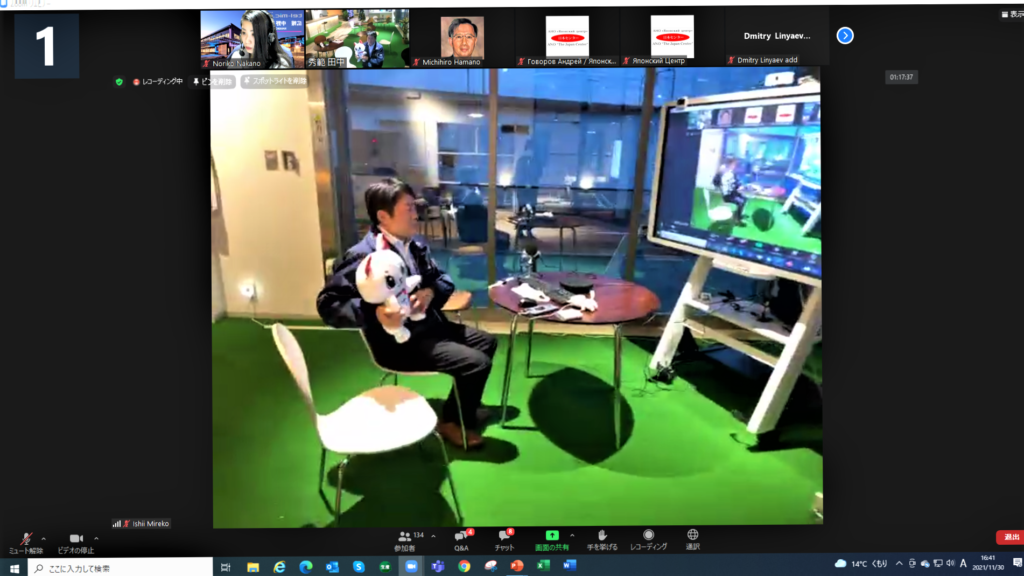Viewport: 1024px width, 576px height.
Task: Adjust volume via tray speaker icon
Action: click(950, 564)
